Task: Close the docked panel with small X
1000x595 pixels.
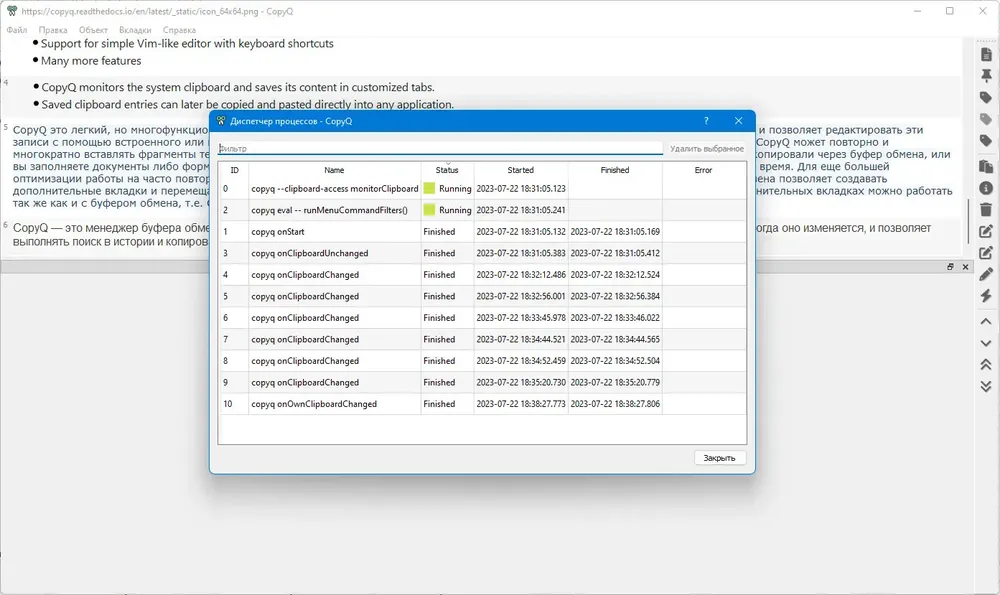Action: click(966, 267)
